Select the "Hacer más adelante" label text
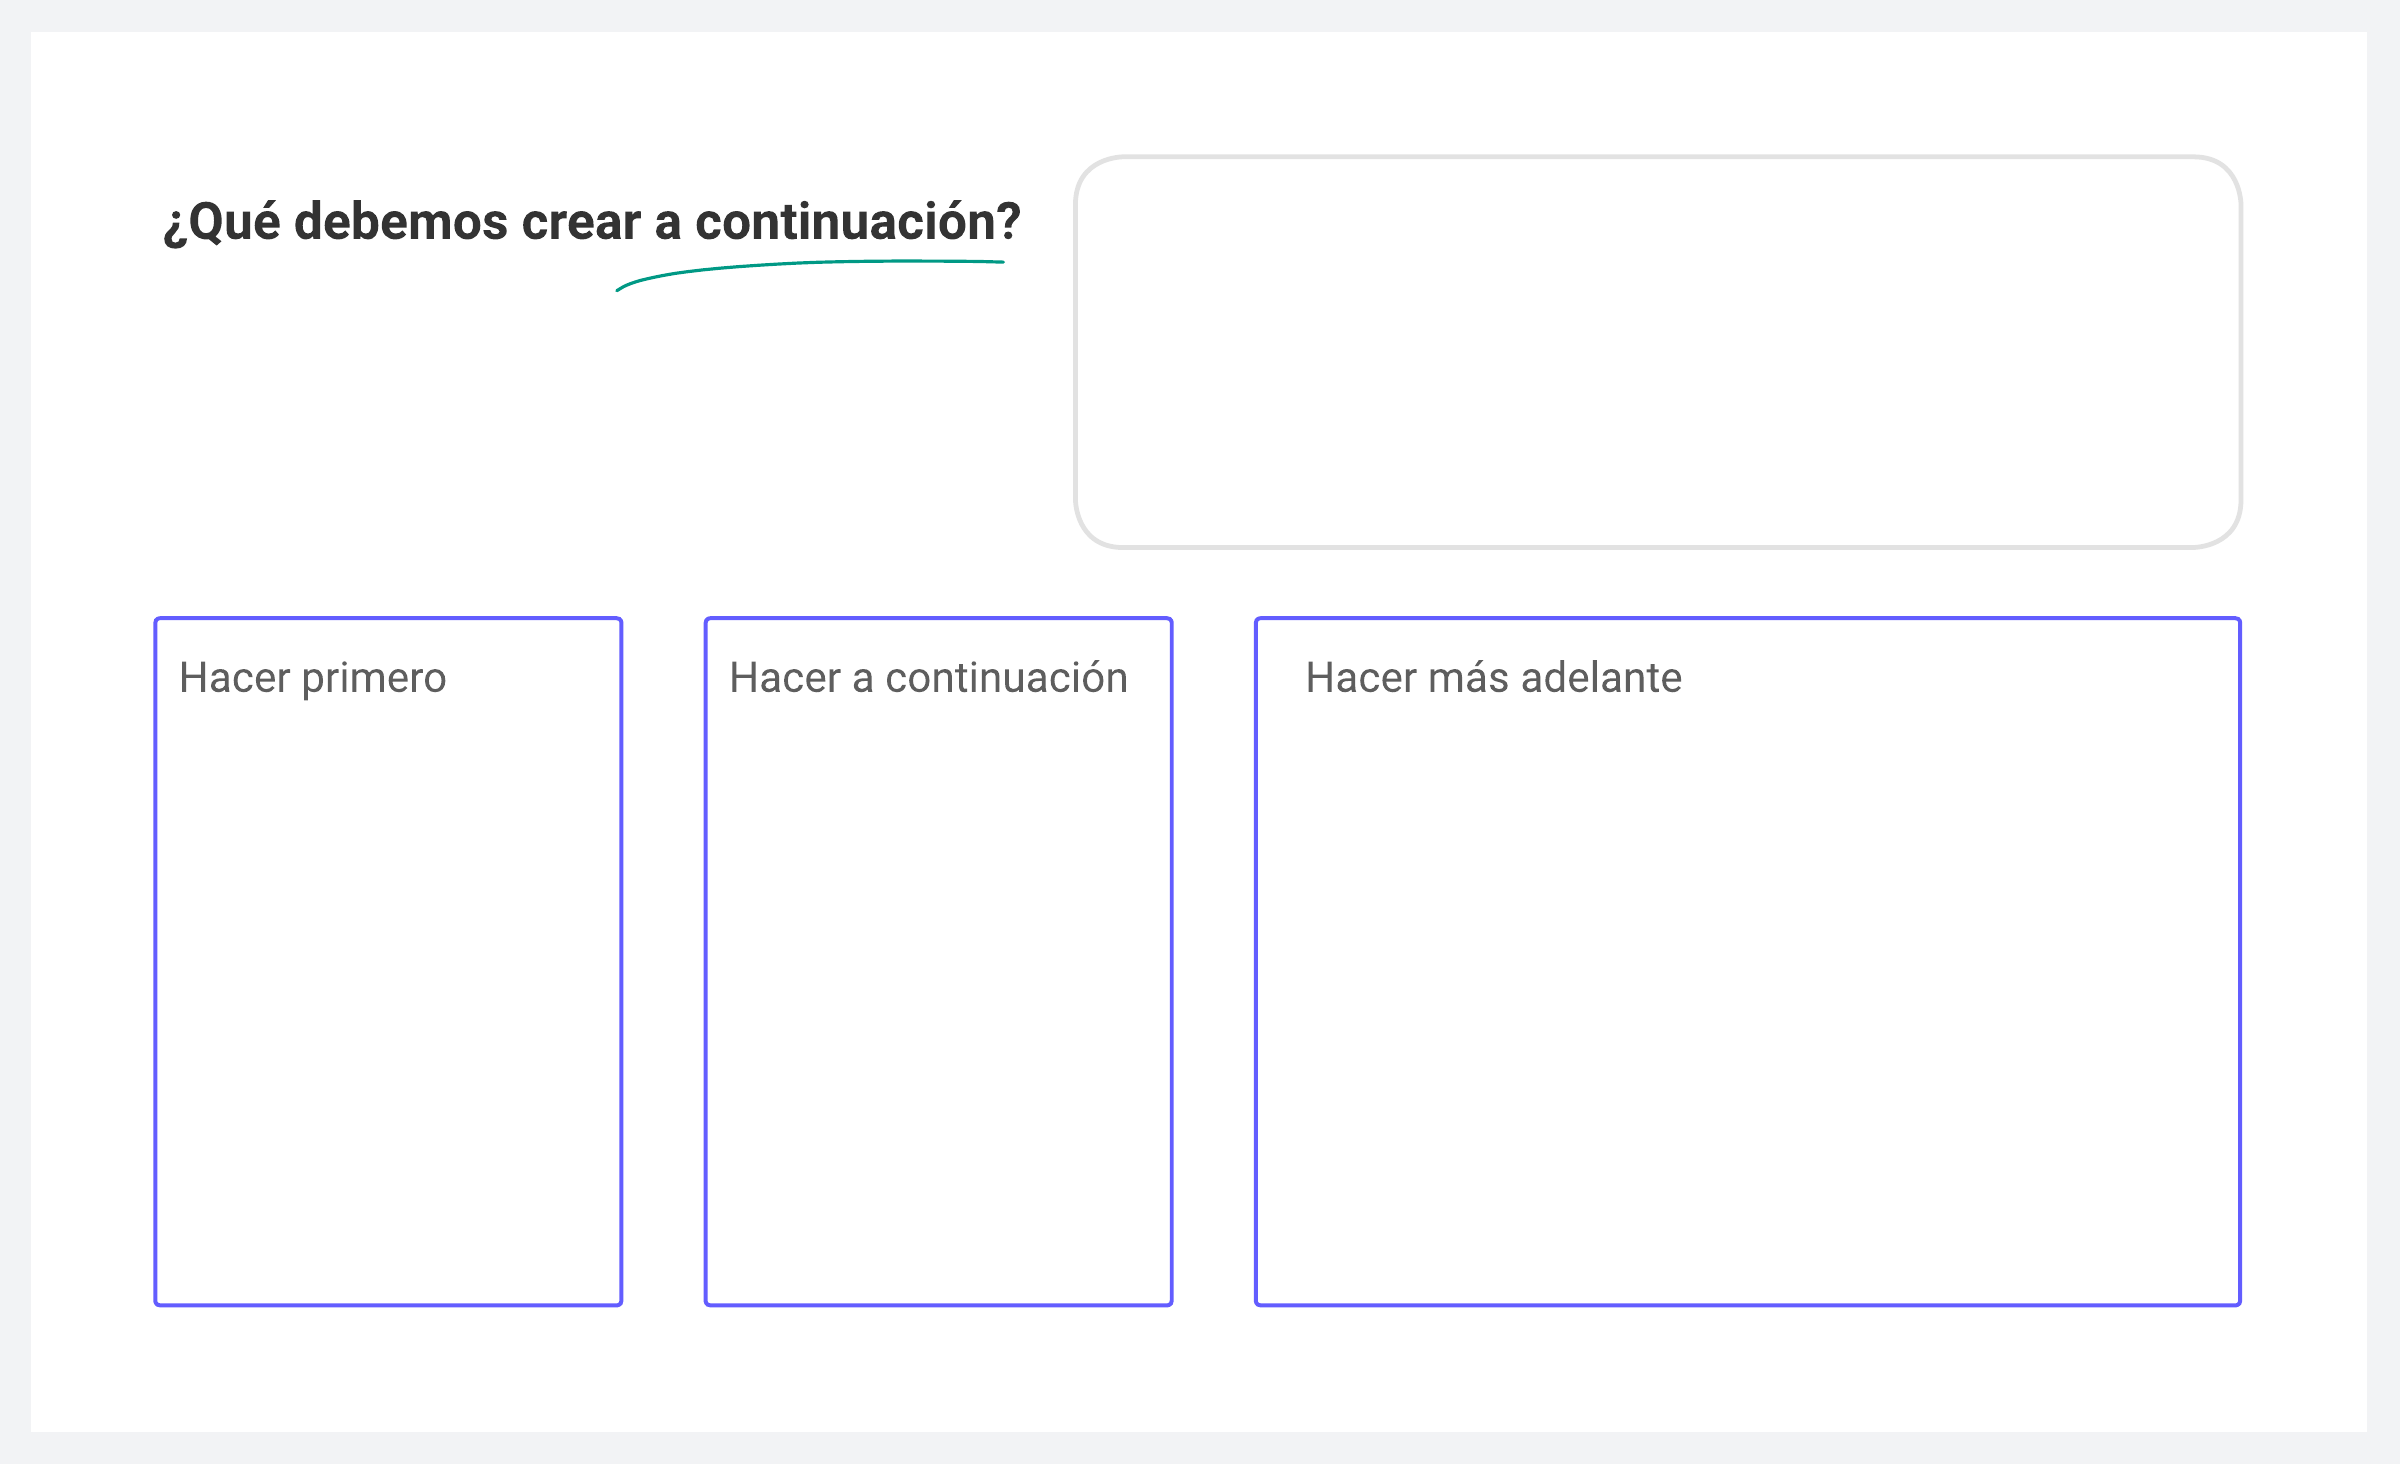Viewport: 2400px width, 1464px height. pyautogui.click(x=1493, y=678)
